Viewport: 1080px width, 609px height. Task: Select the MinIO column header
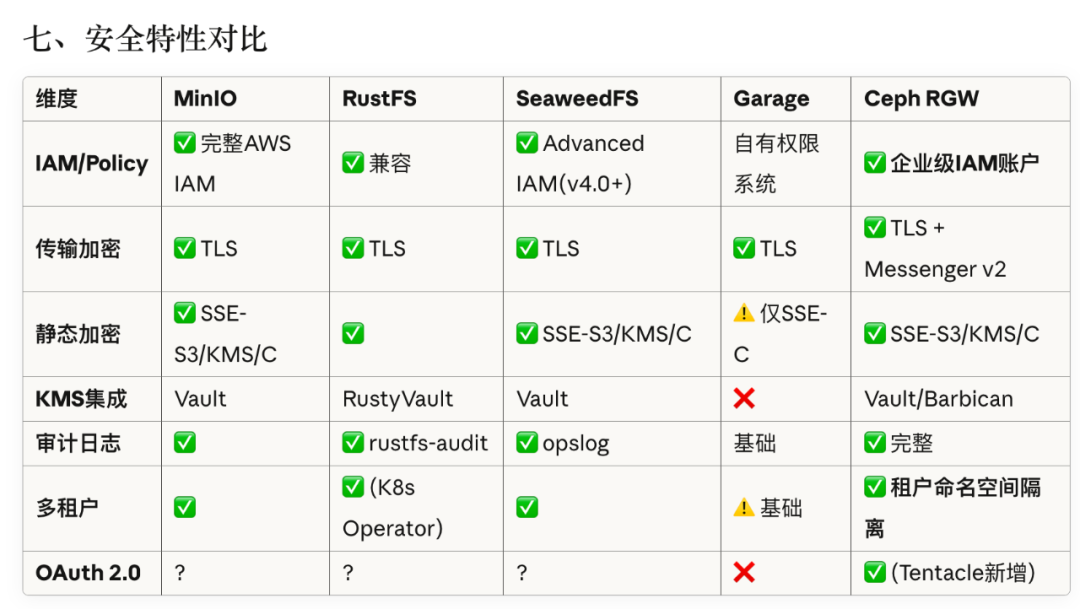point(206,99)
